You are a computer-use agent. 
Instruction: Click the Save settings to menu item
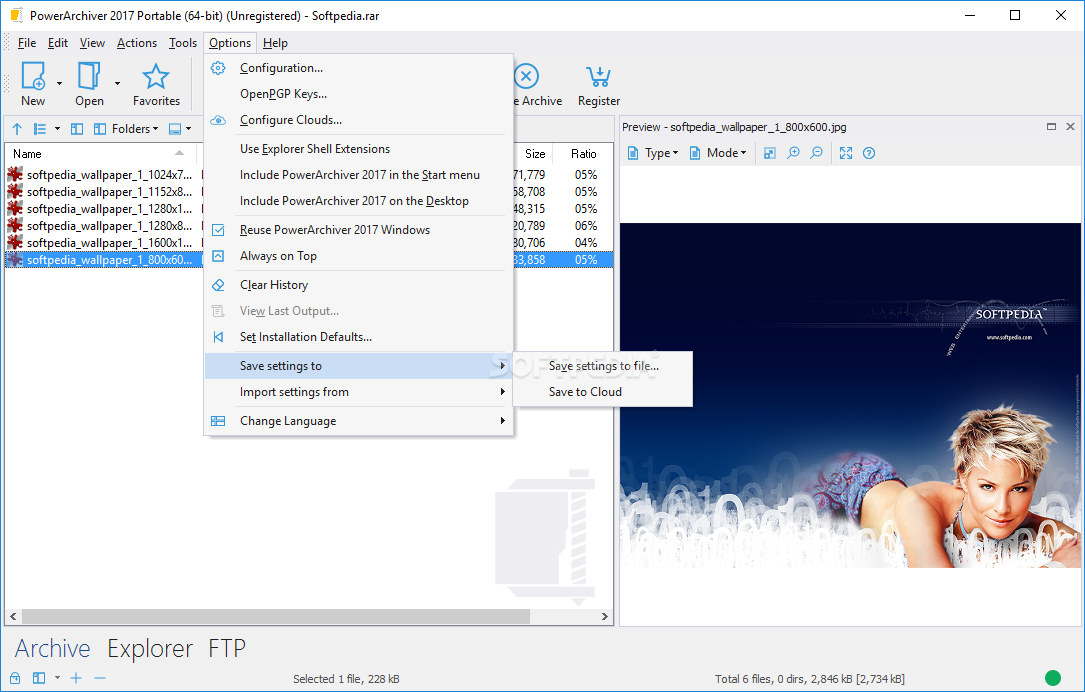(358, 366)
